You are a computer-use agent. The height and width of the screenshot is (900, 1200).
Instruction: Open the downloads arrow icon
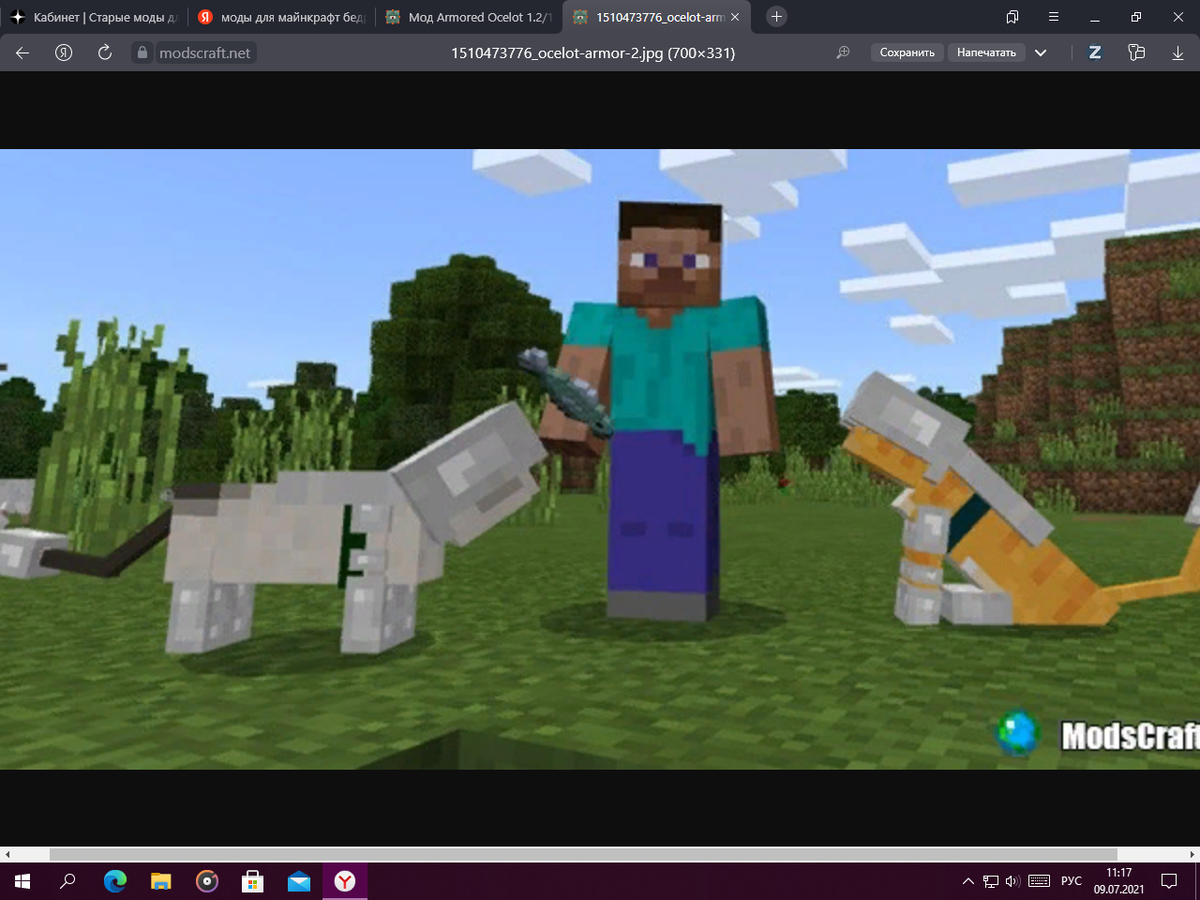(x=1177, y=53)
